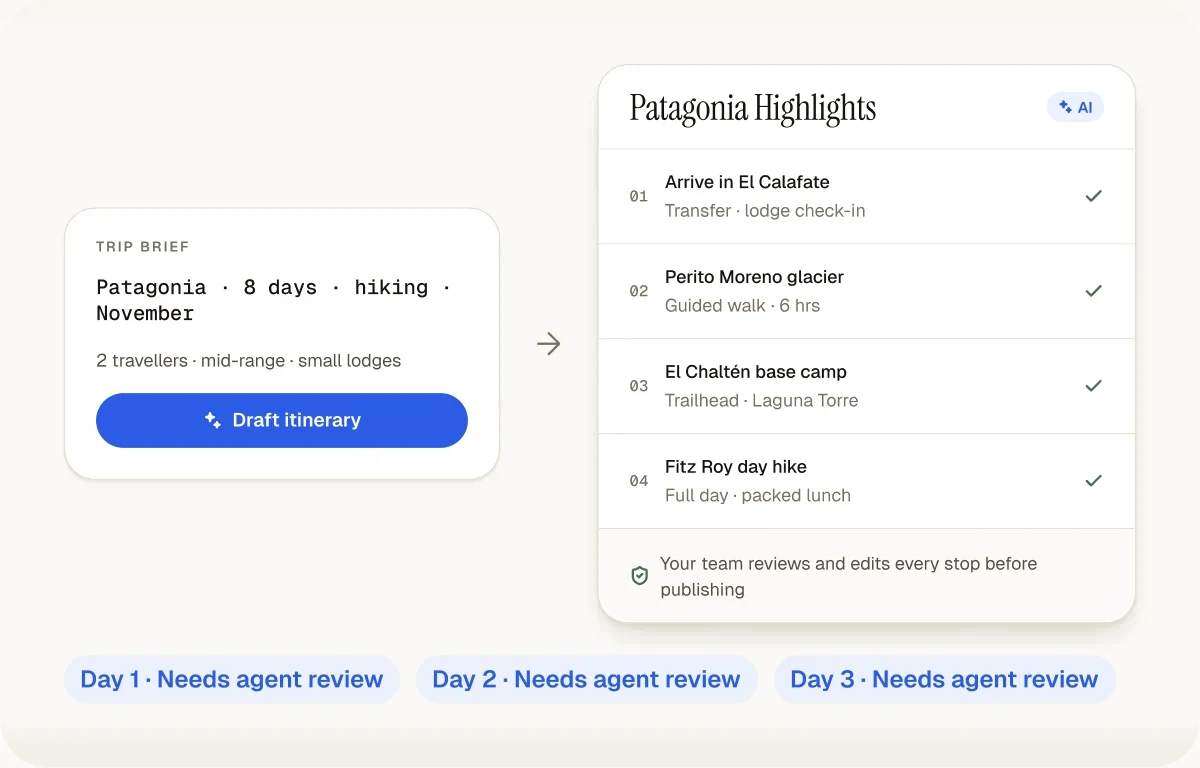1200x768 pixels.
Task: Click the Full day · packed lunch subtitle
Action: pyautogui.click(x=758, y=496)
